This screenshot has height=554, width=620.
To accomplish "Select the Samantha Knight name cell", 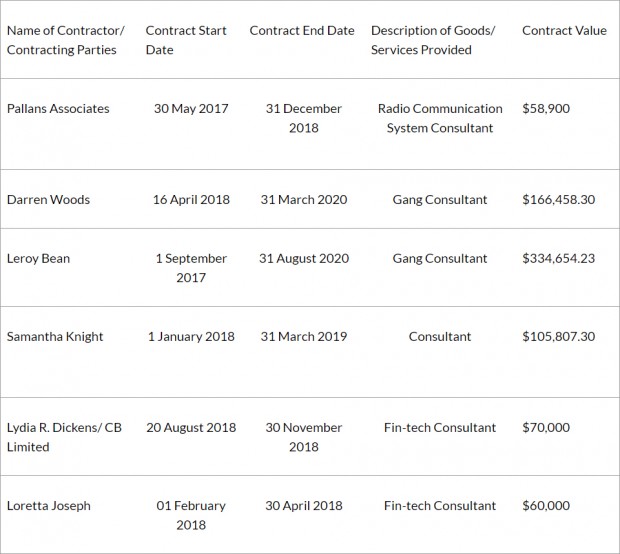I will (x=55, y=336).
